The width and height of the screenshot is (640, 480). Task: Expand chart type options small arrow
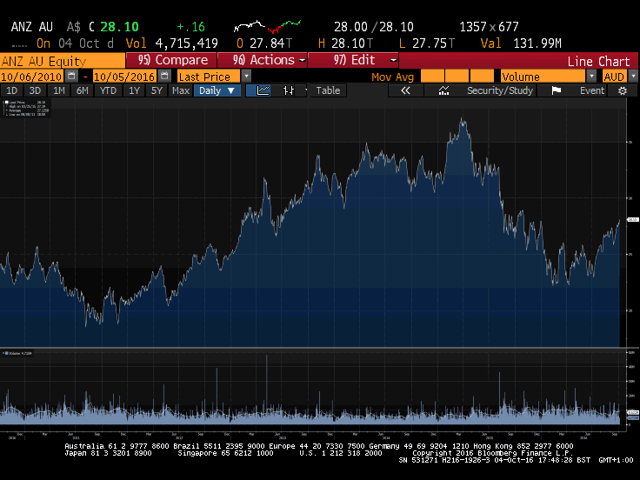point(306,91)
